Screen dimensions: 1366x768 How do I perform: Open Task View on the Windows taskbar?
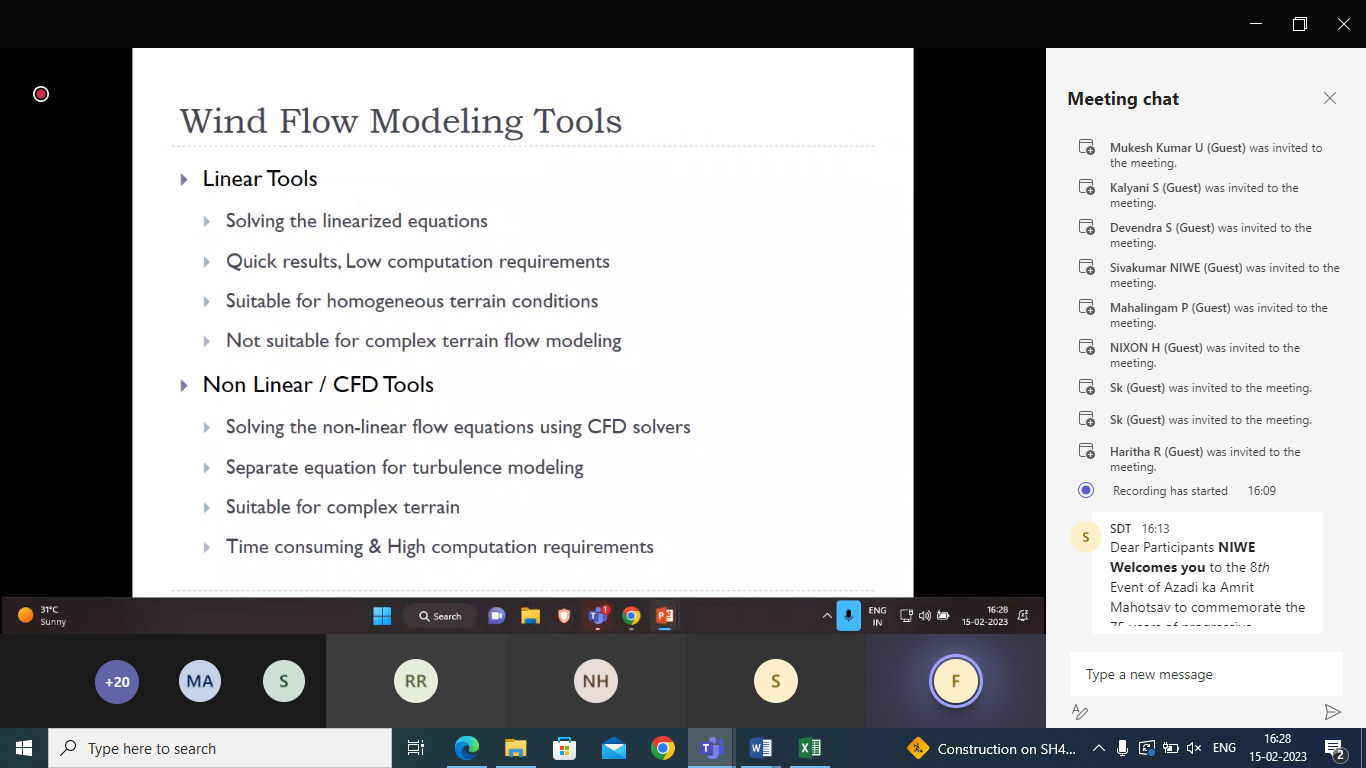click(416, 748)
